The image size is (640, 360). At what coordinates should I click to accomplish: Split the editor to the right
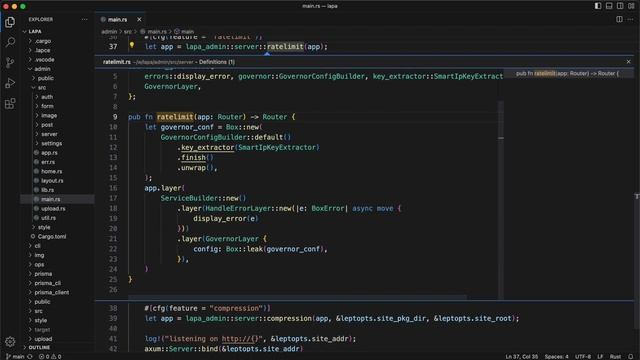click(619, 19)
